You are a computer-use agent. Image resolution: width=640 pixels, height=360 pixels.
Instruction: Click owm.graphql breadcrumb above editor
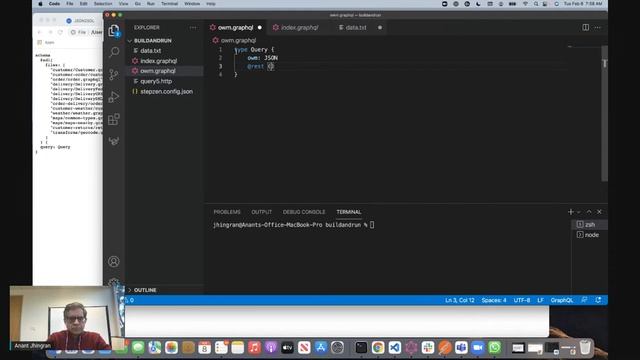238,40
